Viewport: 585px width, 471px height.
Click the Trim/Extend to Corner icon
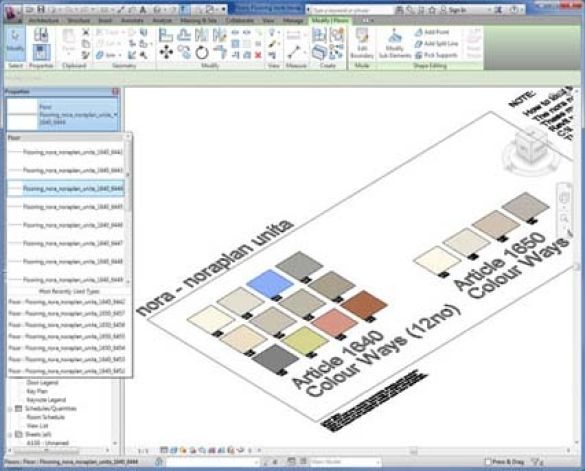tap(220, 52)
